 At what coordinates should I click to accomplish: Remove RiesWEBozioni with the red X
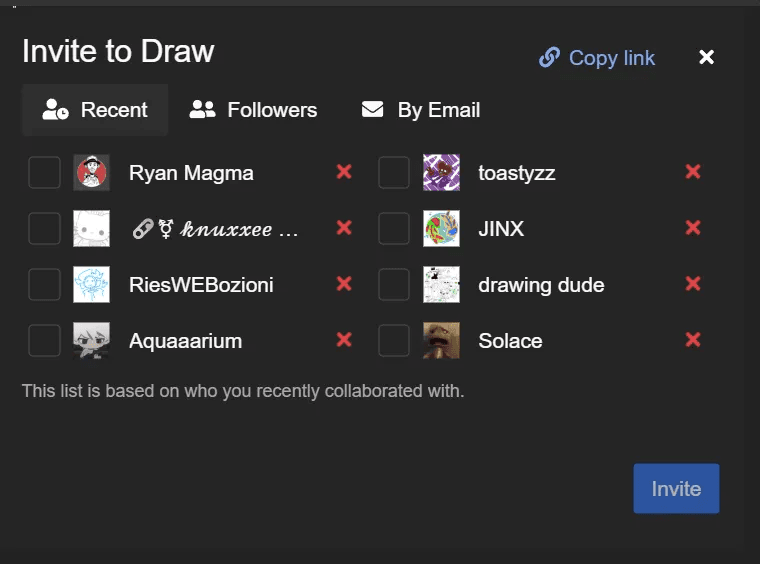tap(344, 284)
